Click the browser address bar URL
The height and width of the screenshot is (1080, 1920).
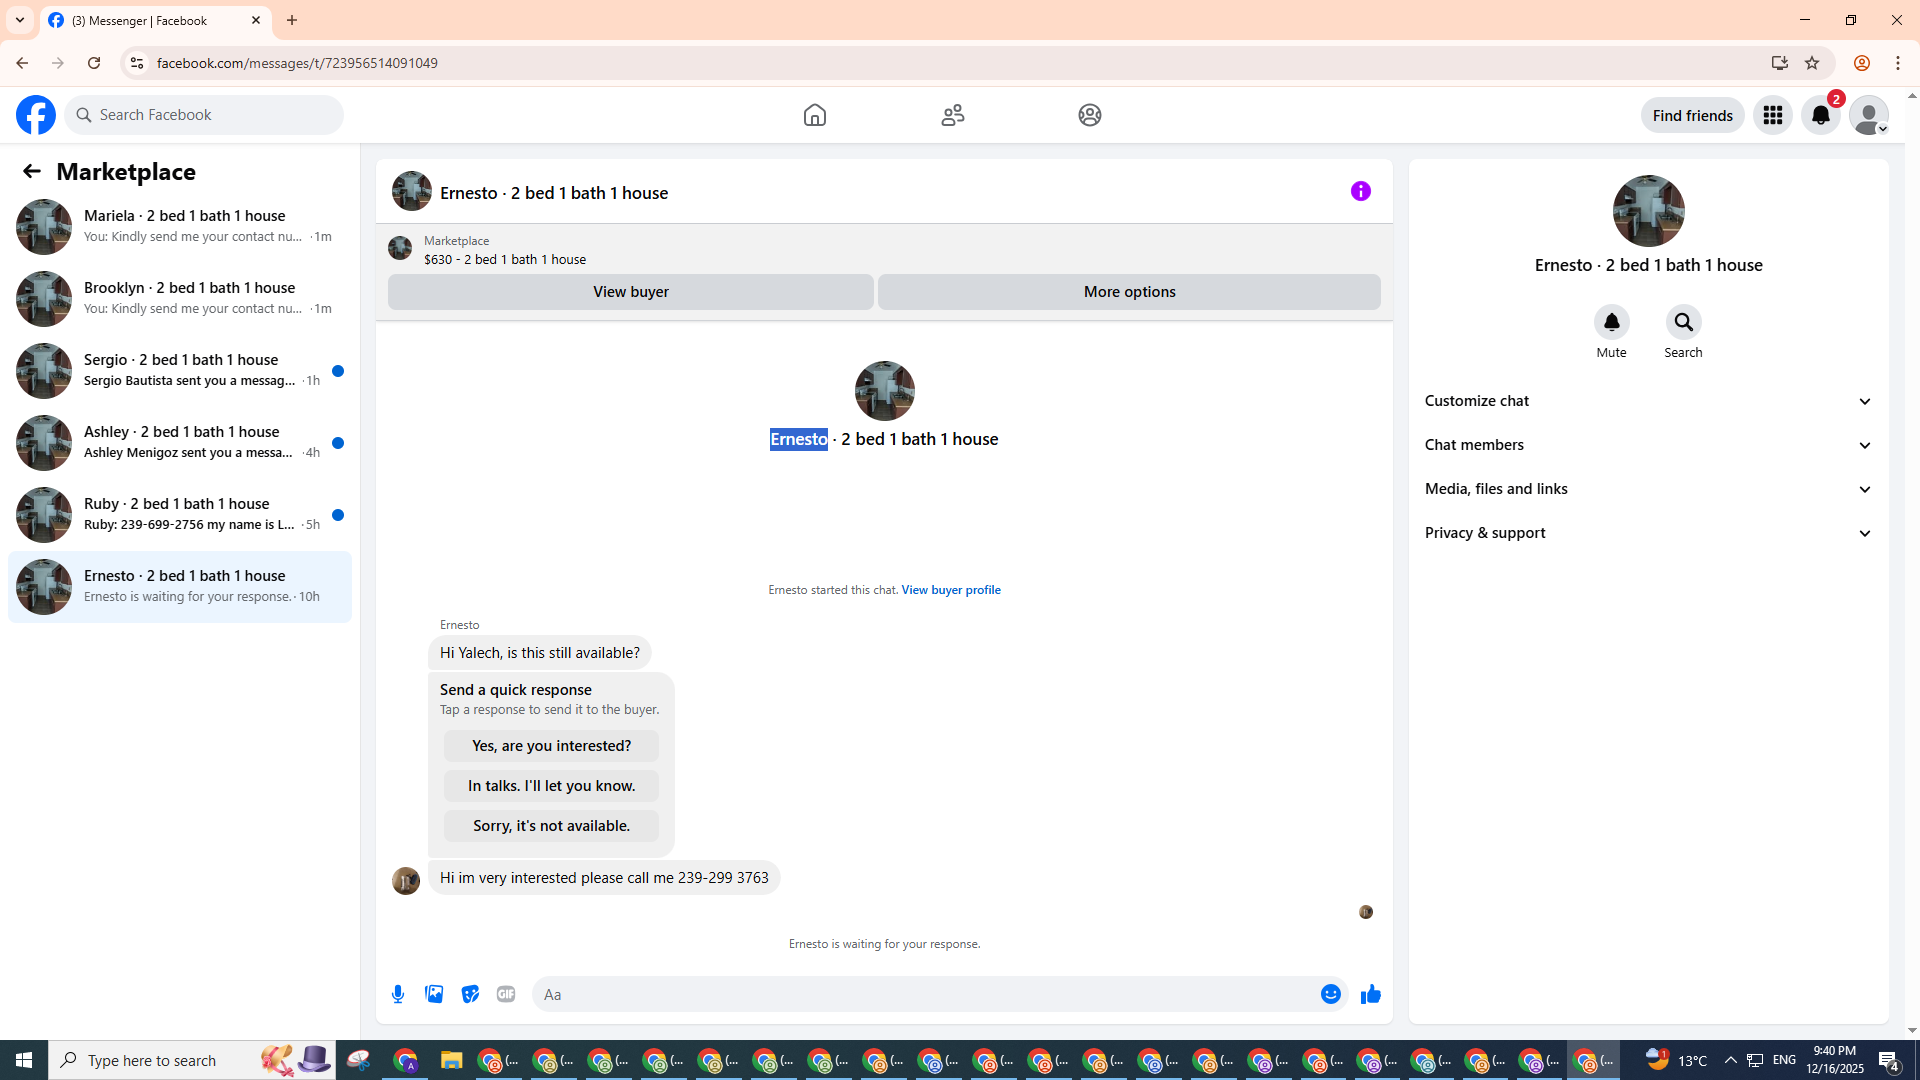coord(297,63)
